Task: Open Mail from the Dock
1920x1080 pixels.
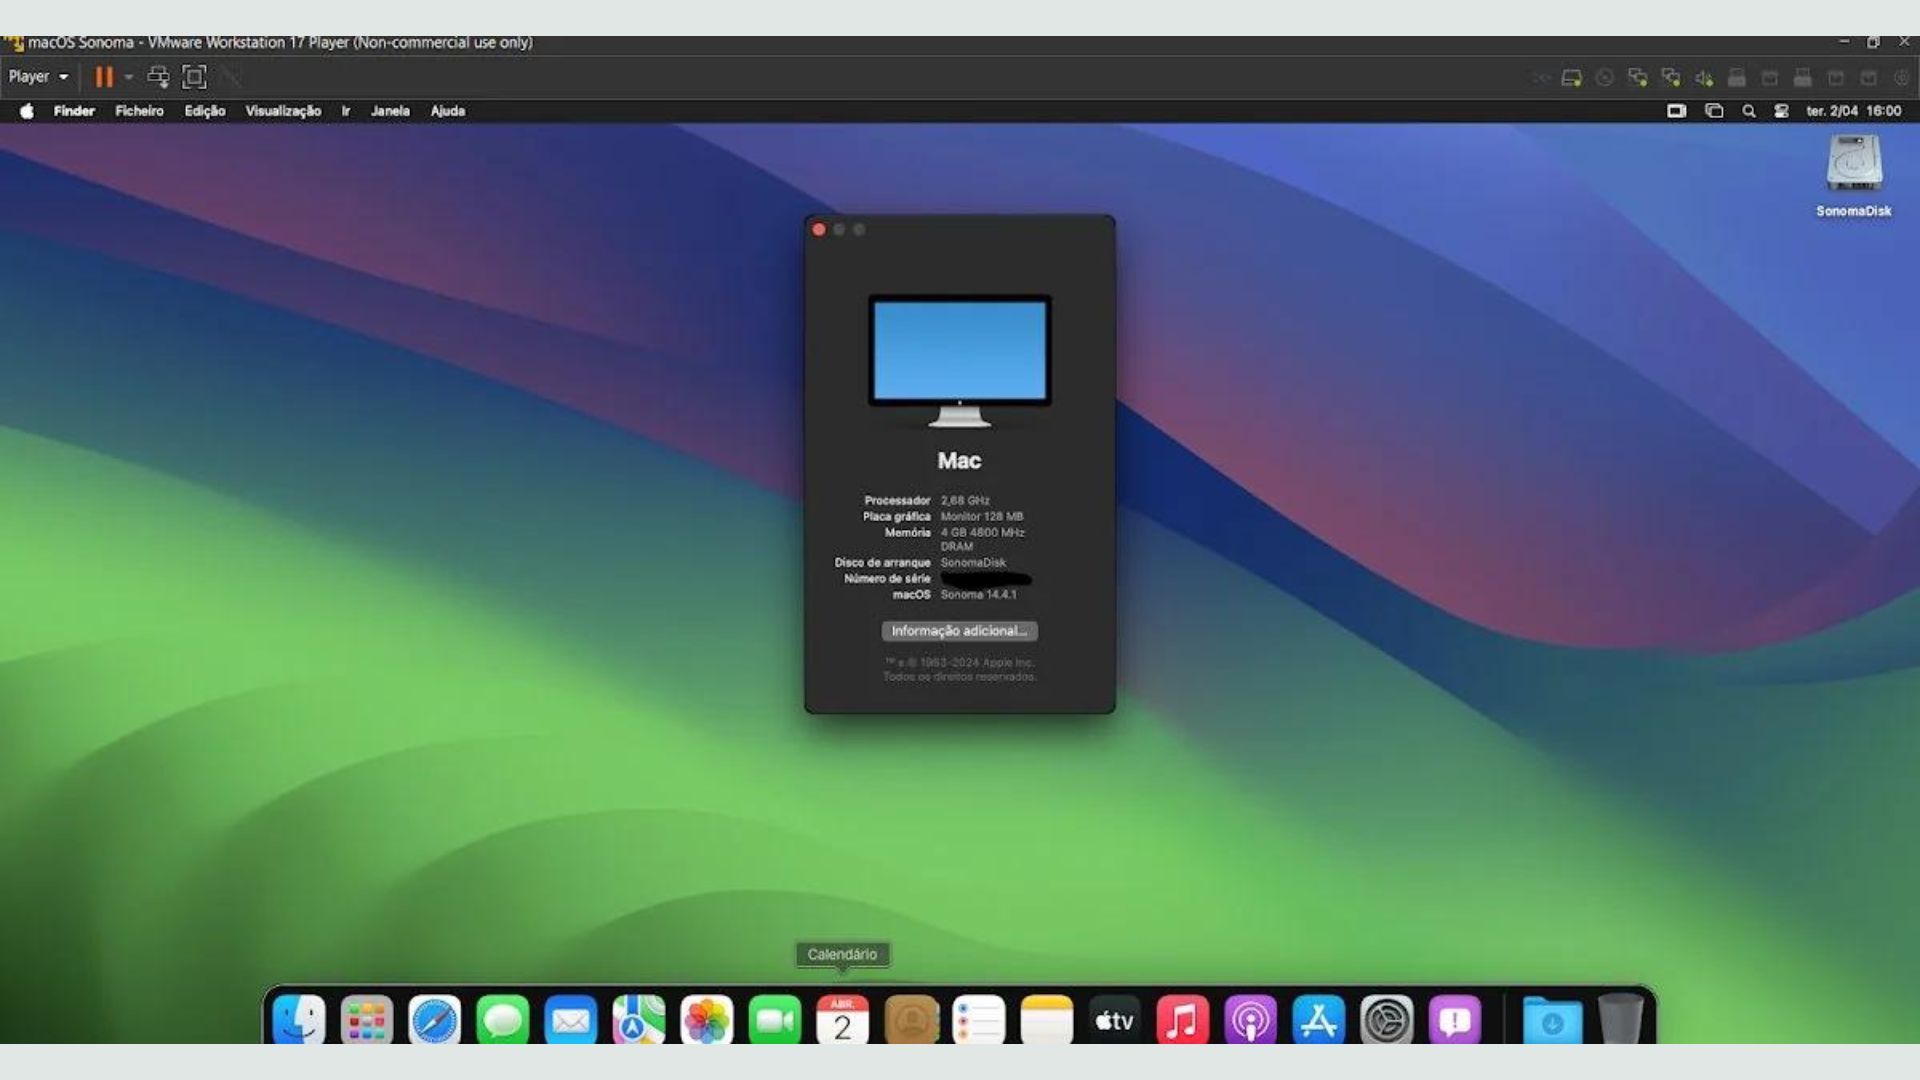Action: click(x=570, y=1020)
